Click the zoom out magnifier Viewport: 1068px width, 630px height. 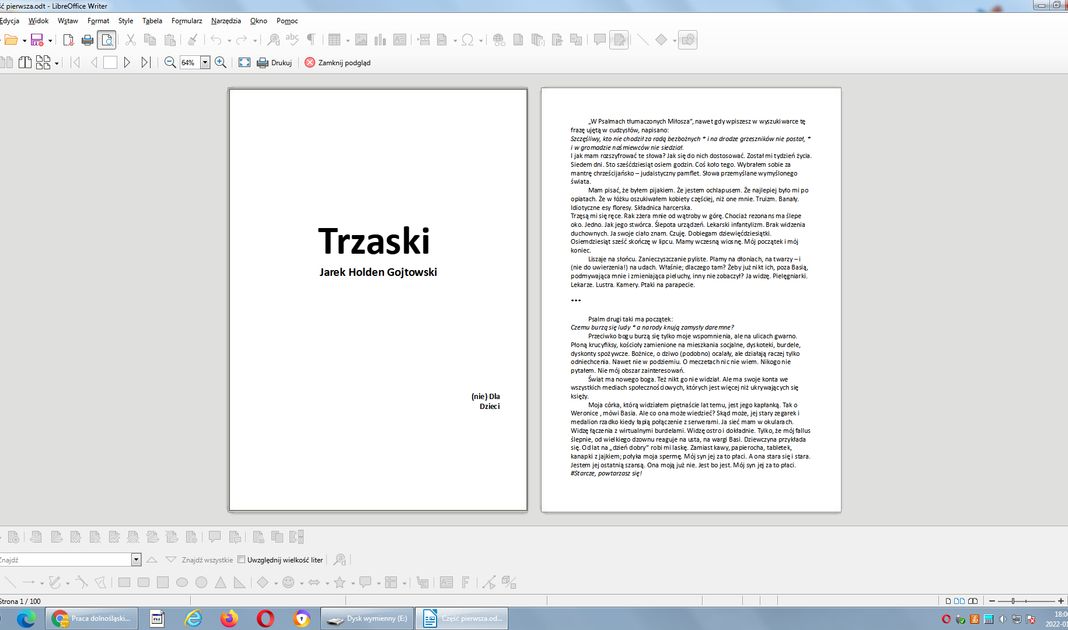170,62
